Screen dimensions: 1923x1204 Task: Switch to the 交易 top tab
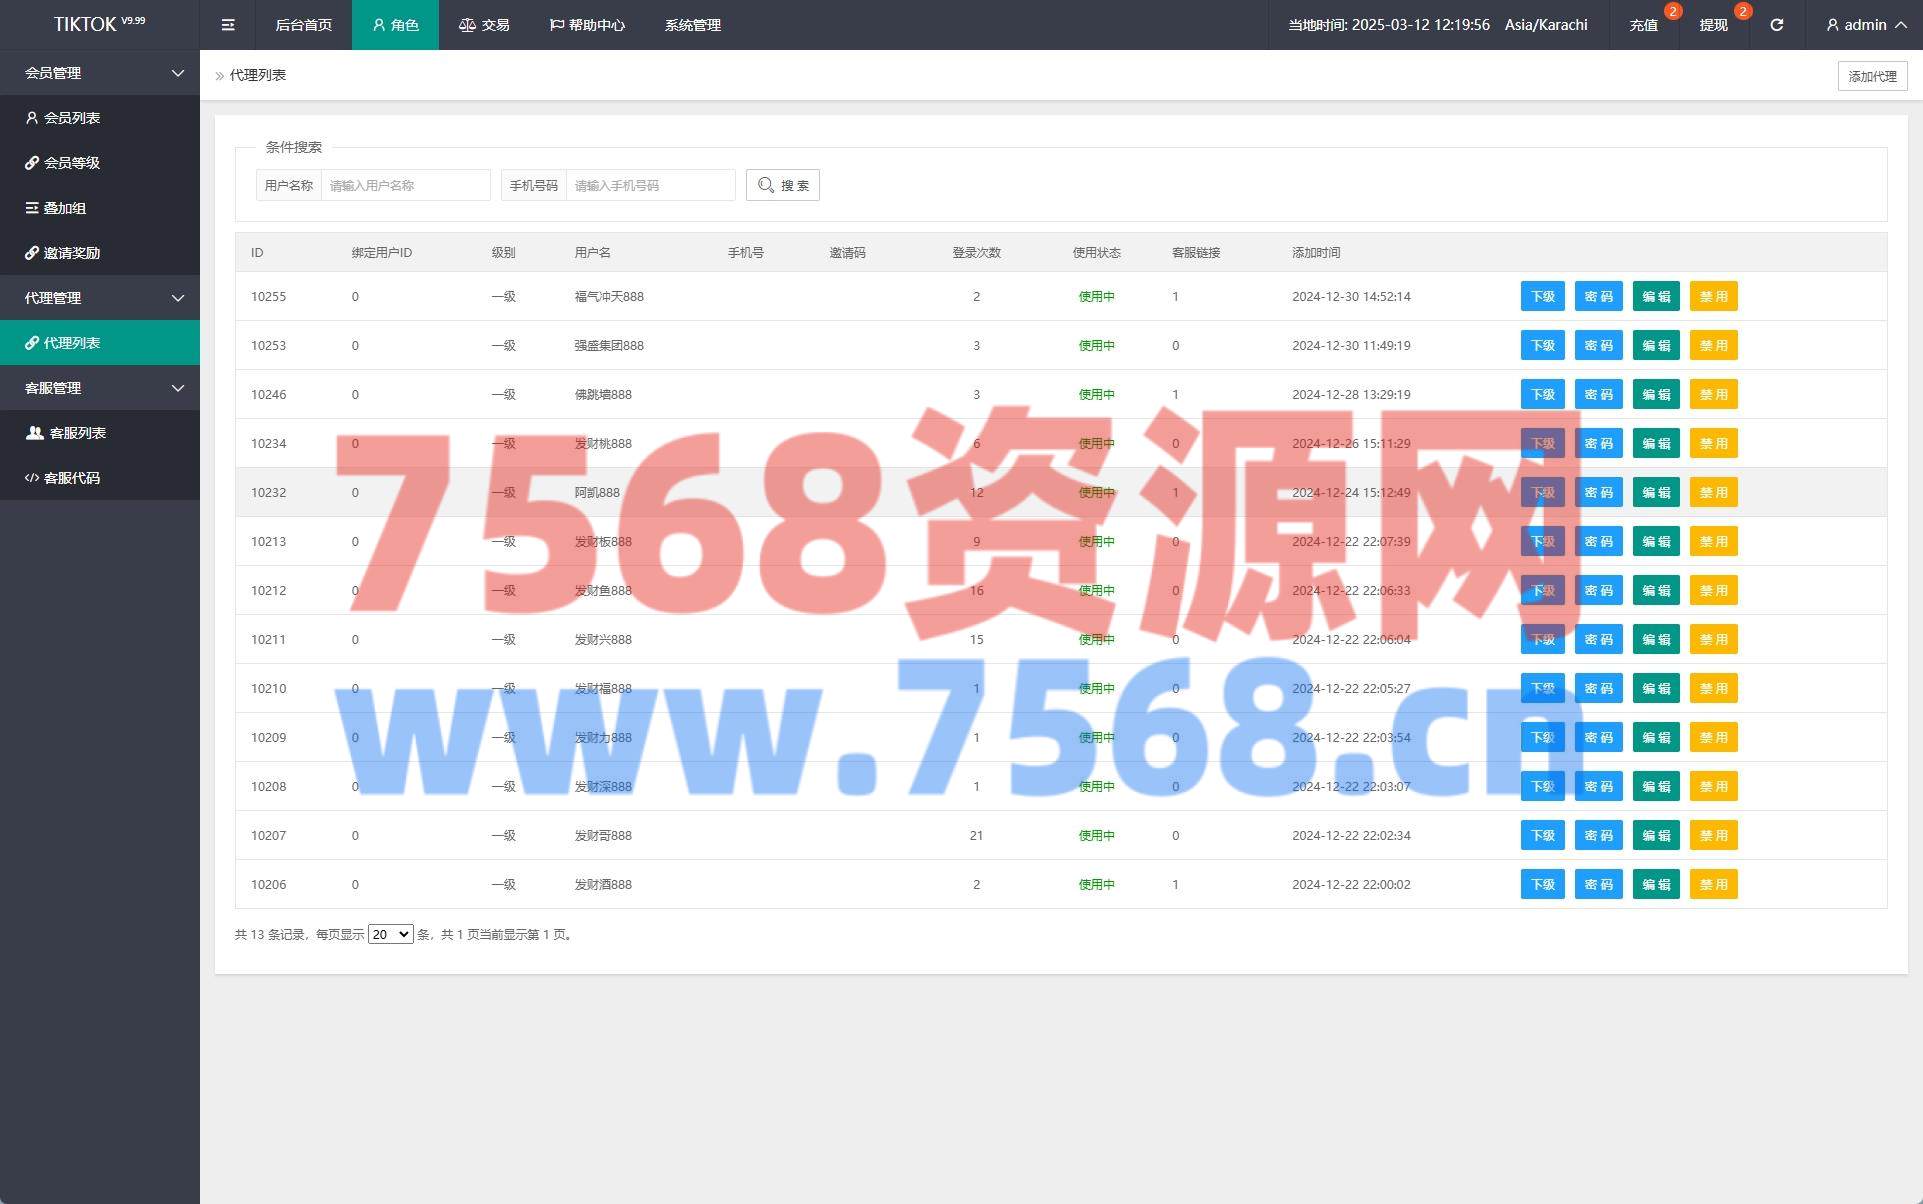click(484, 25)
